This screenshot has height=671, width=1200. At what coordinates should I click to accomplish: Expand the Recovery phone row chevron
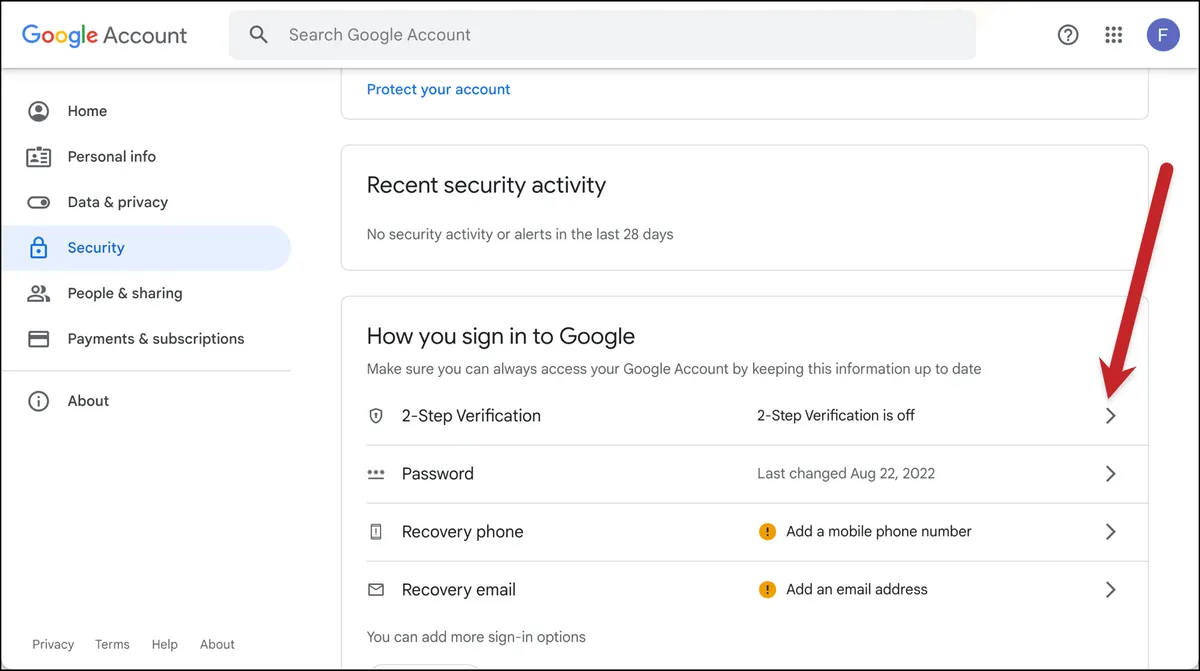click(x=1110, y=532)
